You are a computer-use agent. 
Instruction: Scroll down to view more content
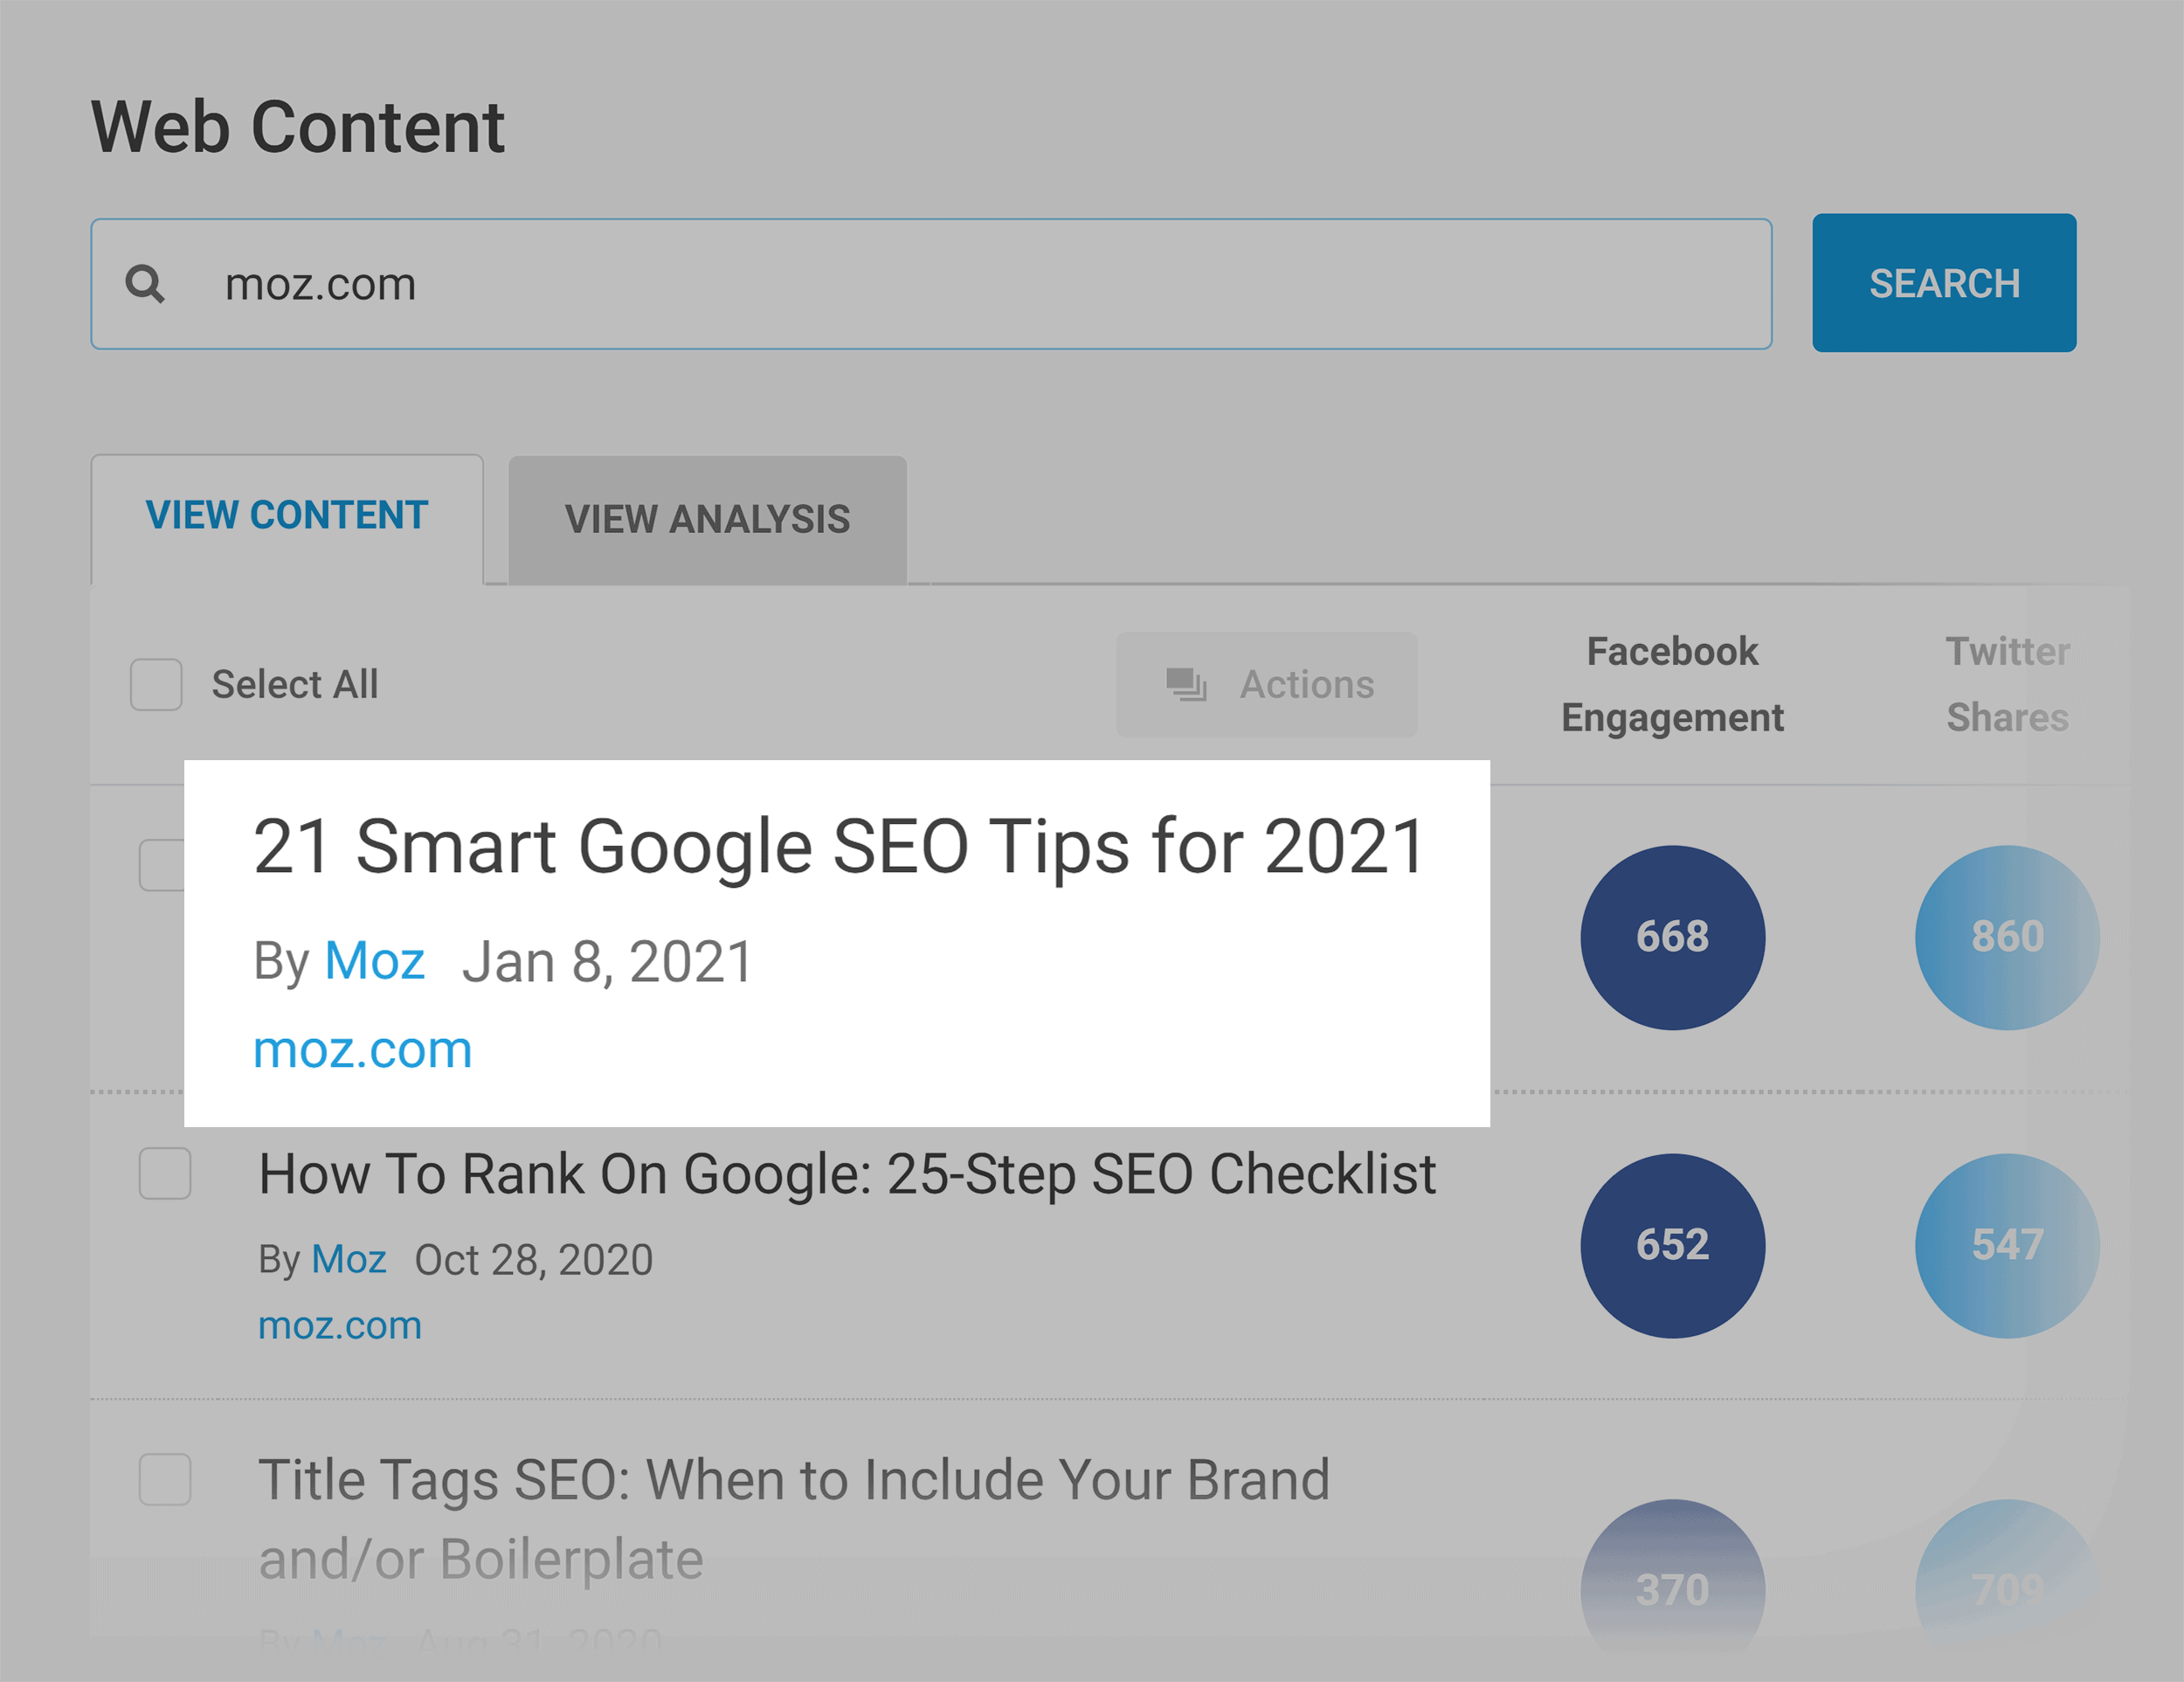pos(1091,1590)
